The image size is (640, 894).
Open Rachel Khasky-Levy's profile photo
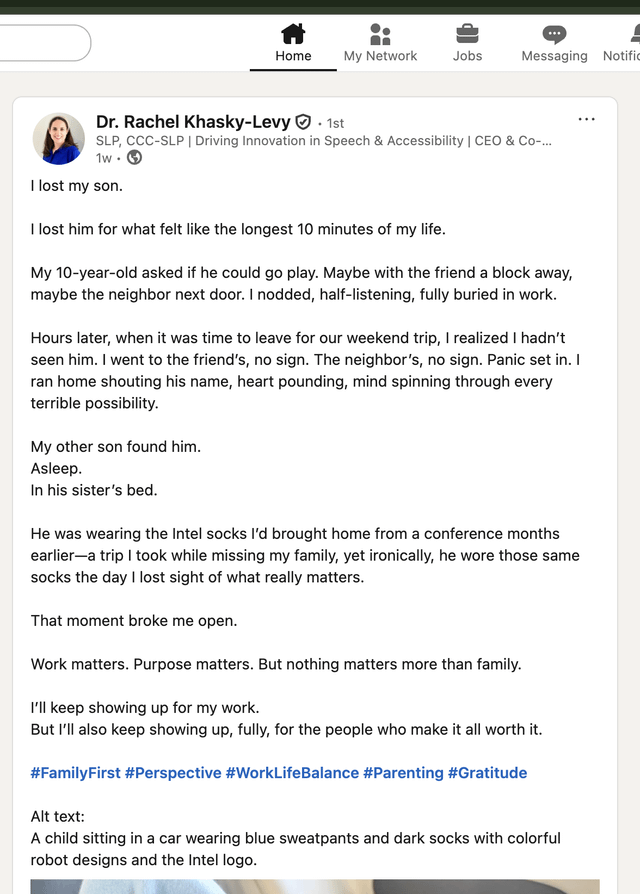(x=59, y=138)
